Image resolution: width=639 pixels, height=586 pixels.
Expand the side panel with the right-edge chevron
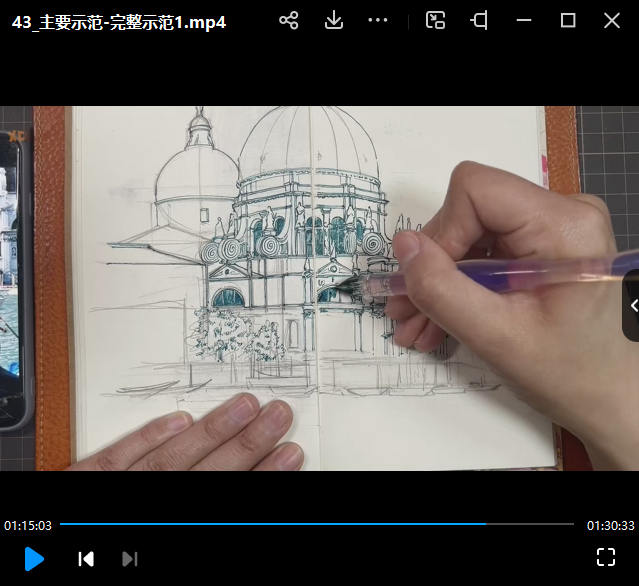[x=631, y=306]
